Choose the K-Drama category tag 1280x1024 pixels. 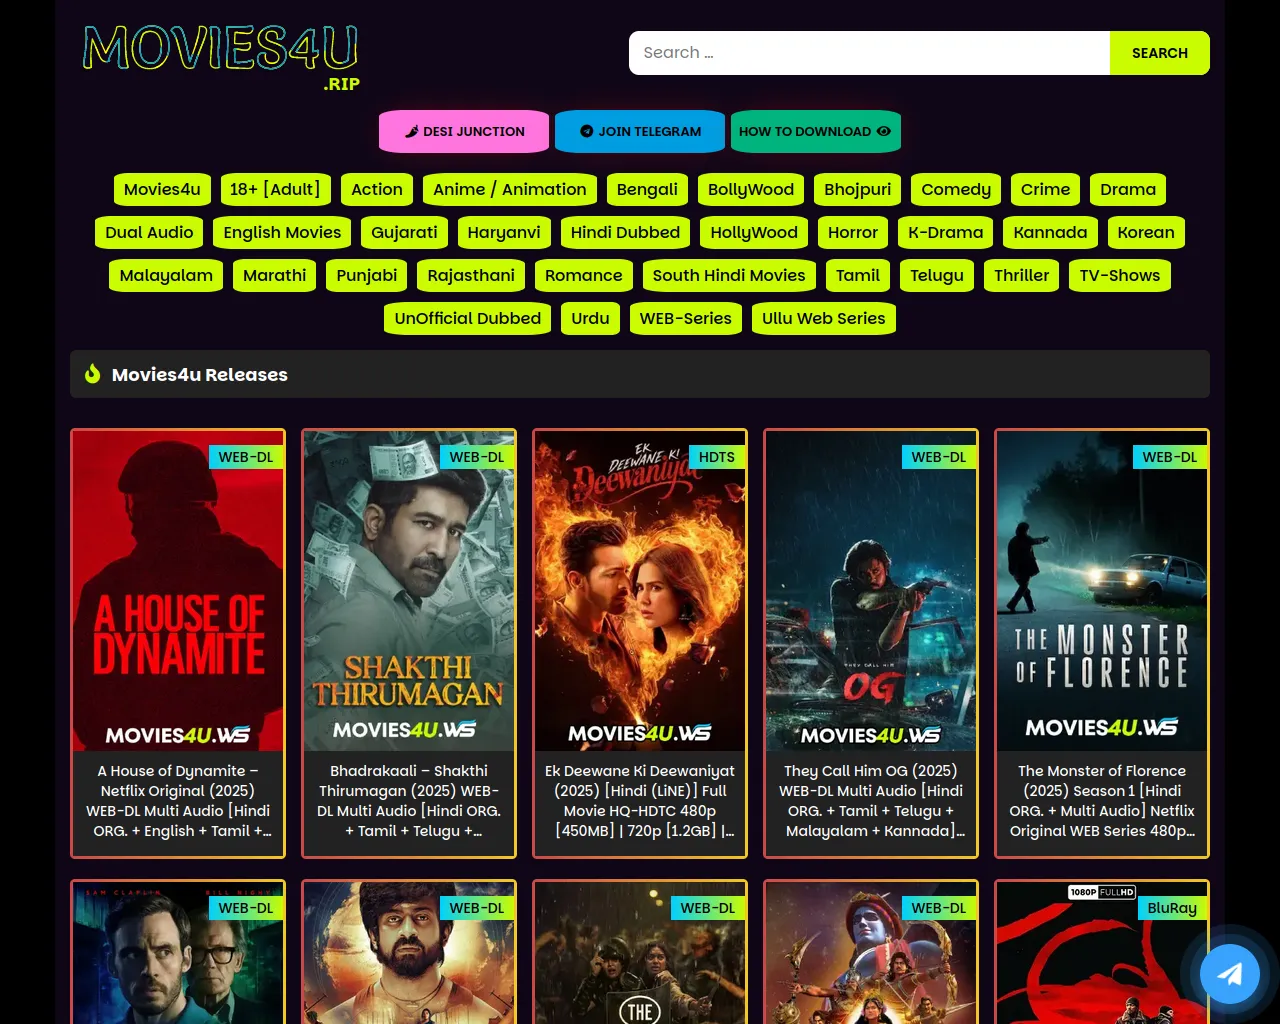[945, 232]
